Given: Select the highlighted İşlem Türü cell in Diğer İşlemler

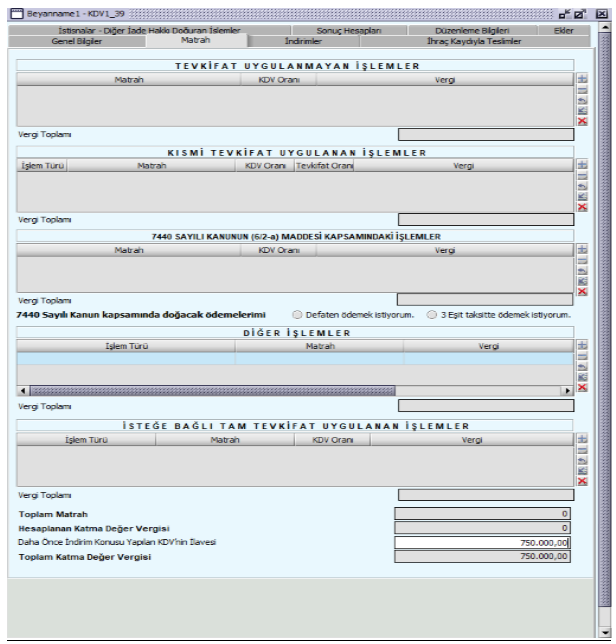Looking at the screenshot, I should tap(125, 358).
